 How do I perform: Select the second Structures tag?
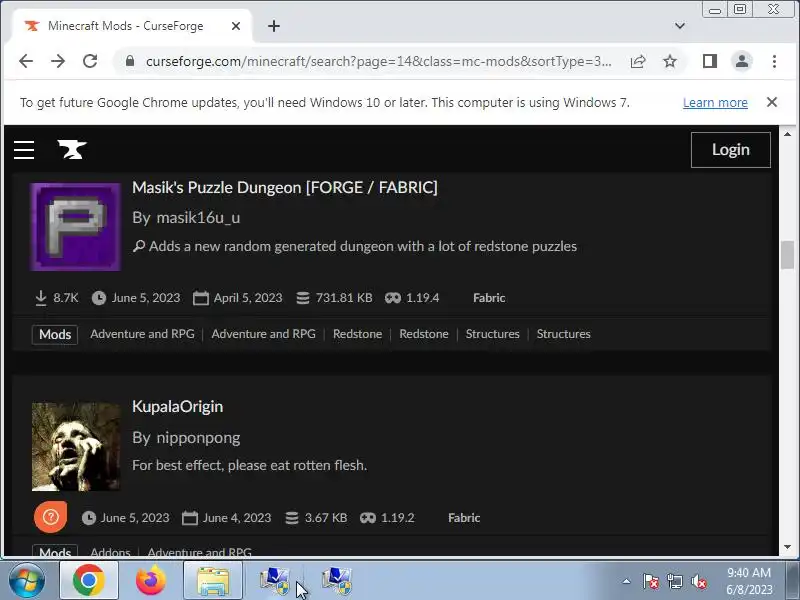coord(563,334)
